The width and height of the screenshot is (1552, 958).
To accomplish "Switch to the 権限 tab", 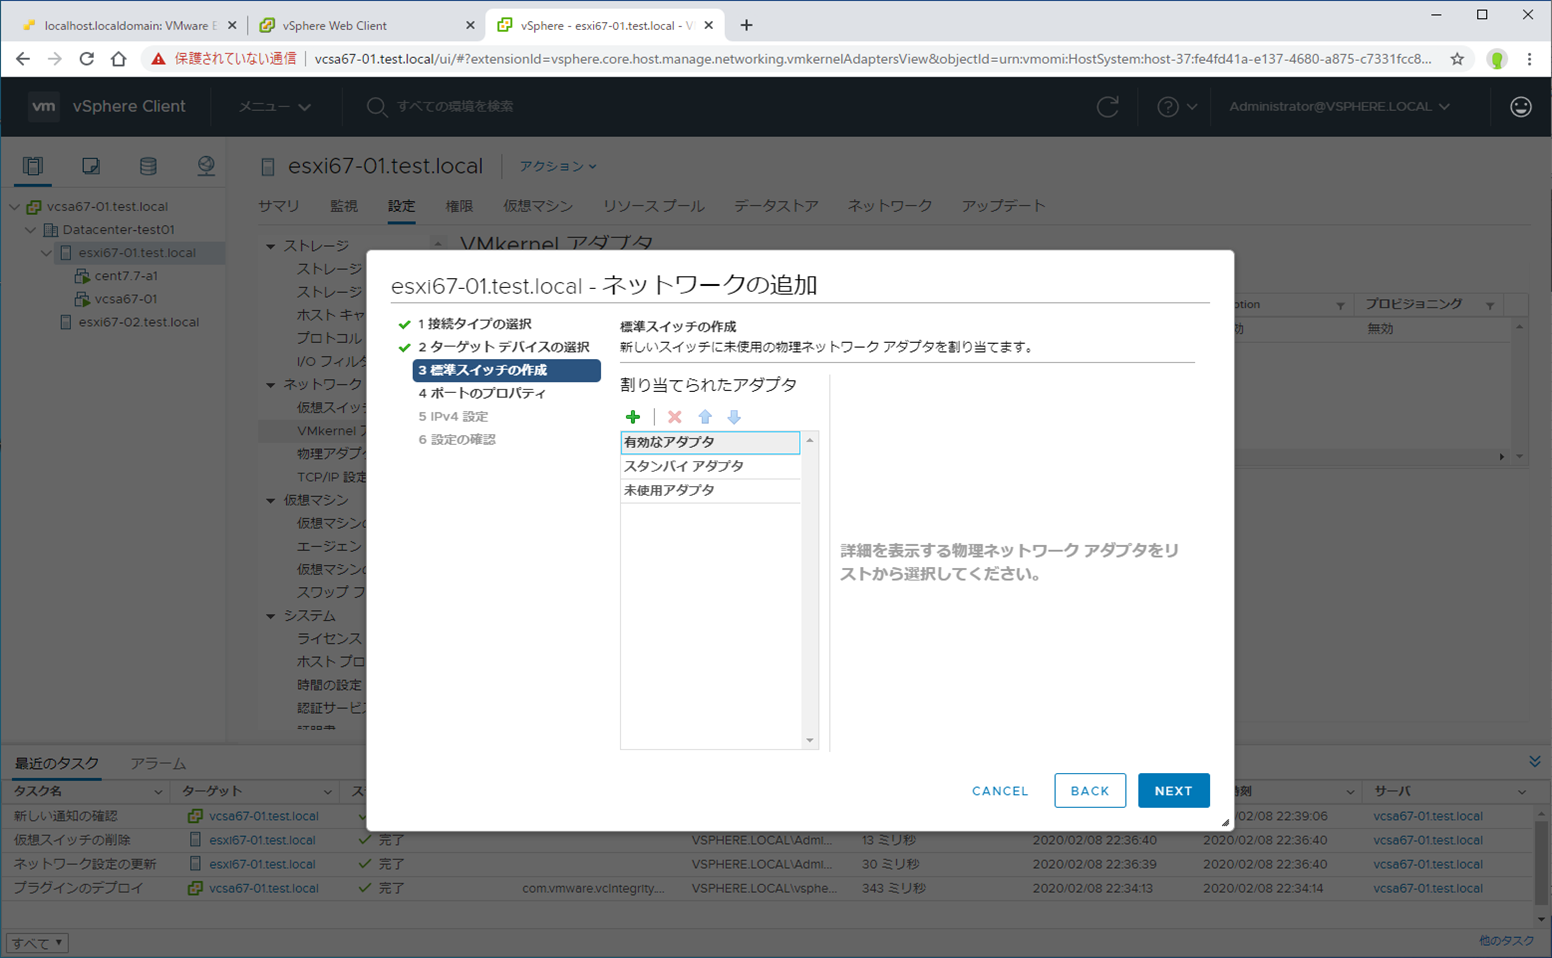I will (x=459, y=206).
